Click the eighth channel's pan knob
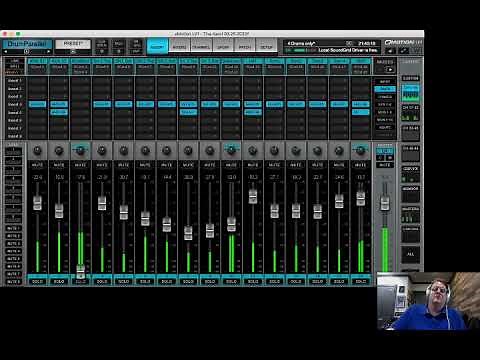Screen dimensions: 480x360 [x=188, y=151]
